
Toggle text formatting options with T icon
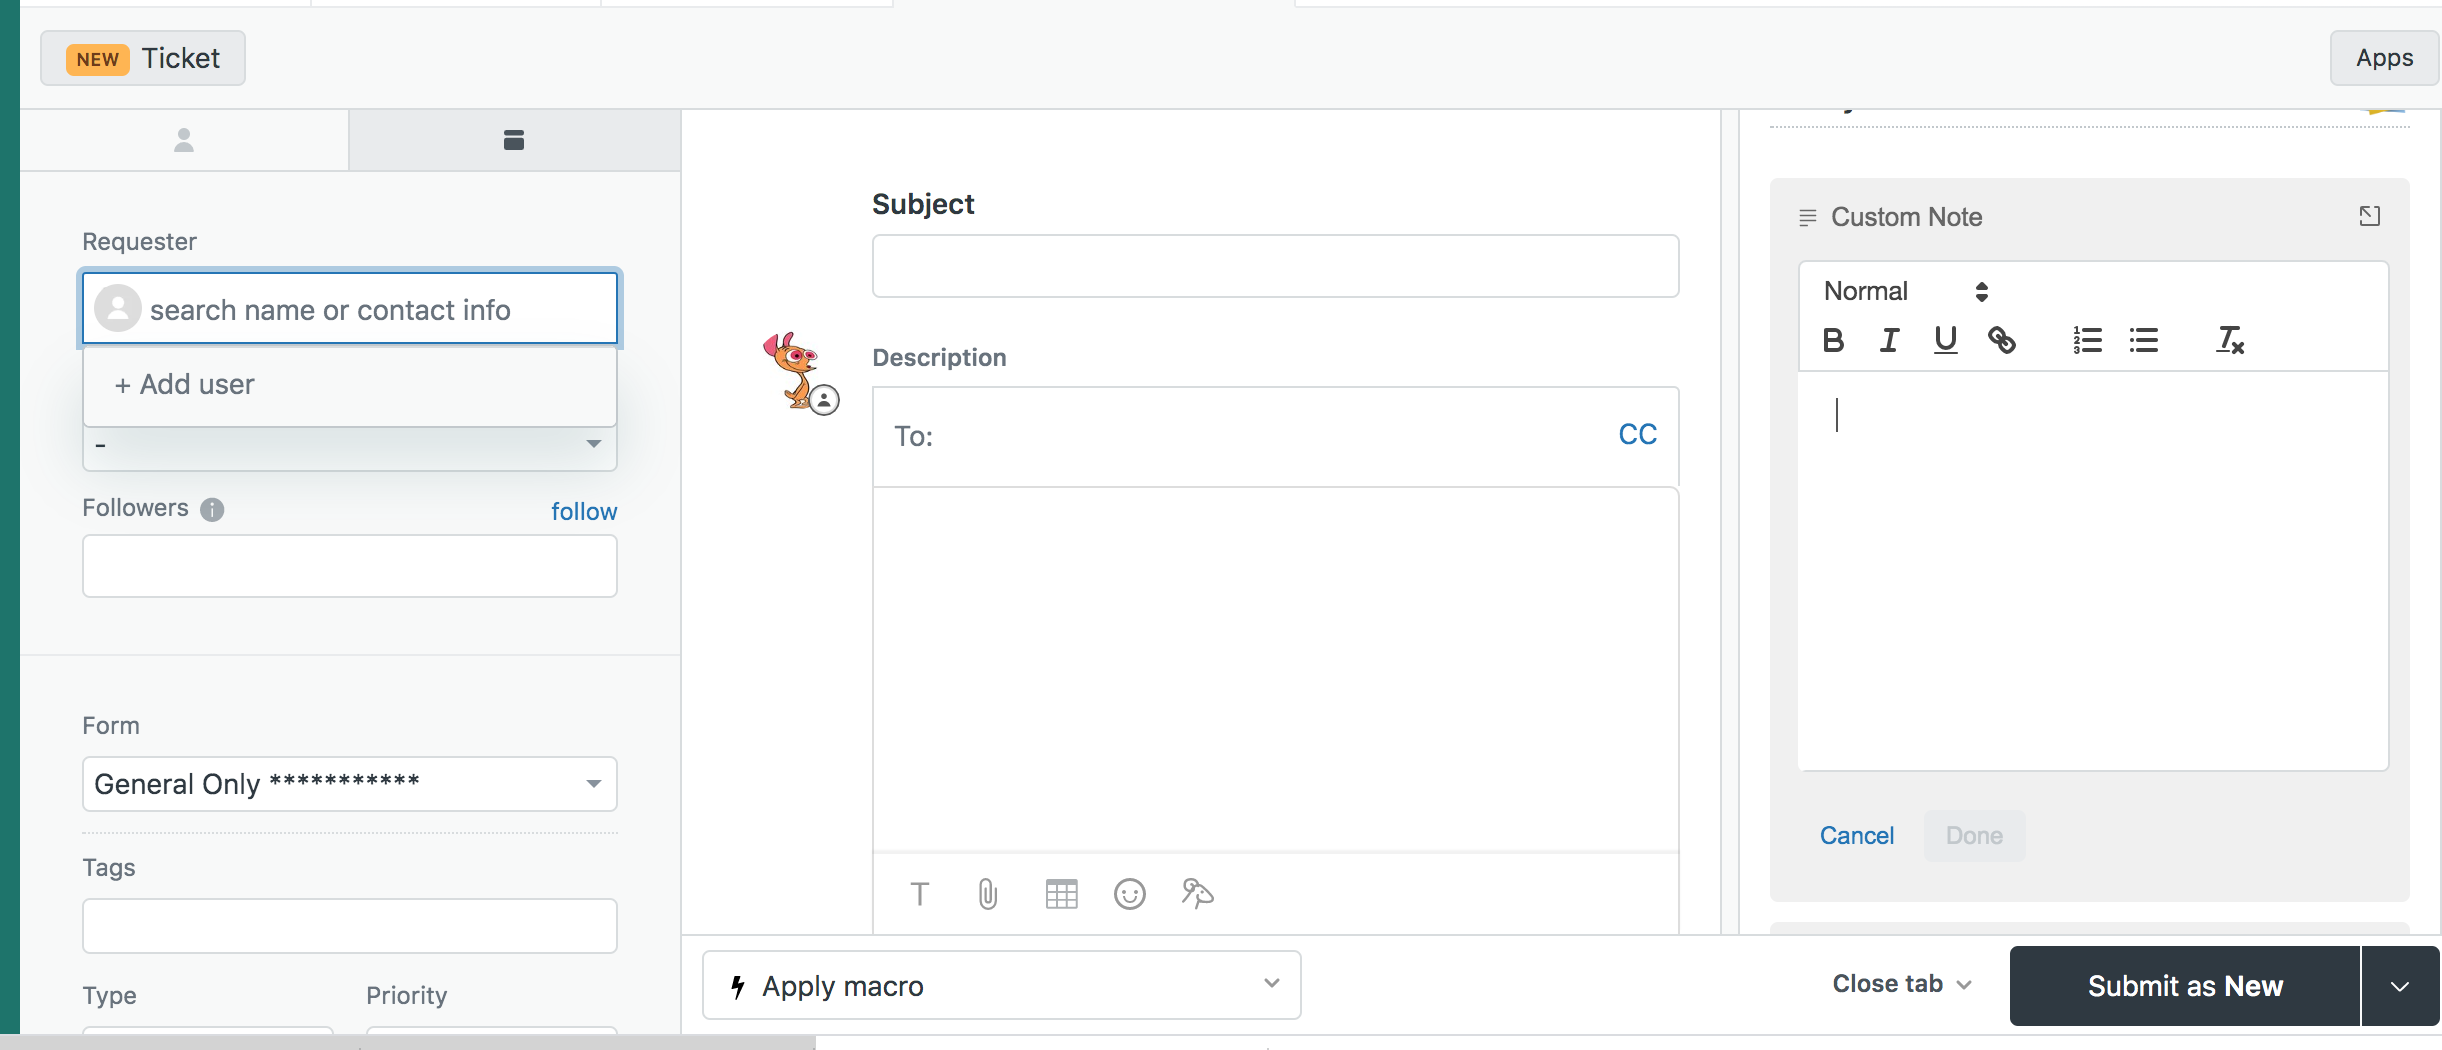coord(920,894)
